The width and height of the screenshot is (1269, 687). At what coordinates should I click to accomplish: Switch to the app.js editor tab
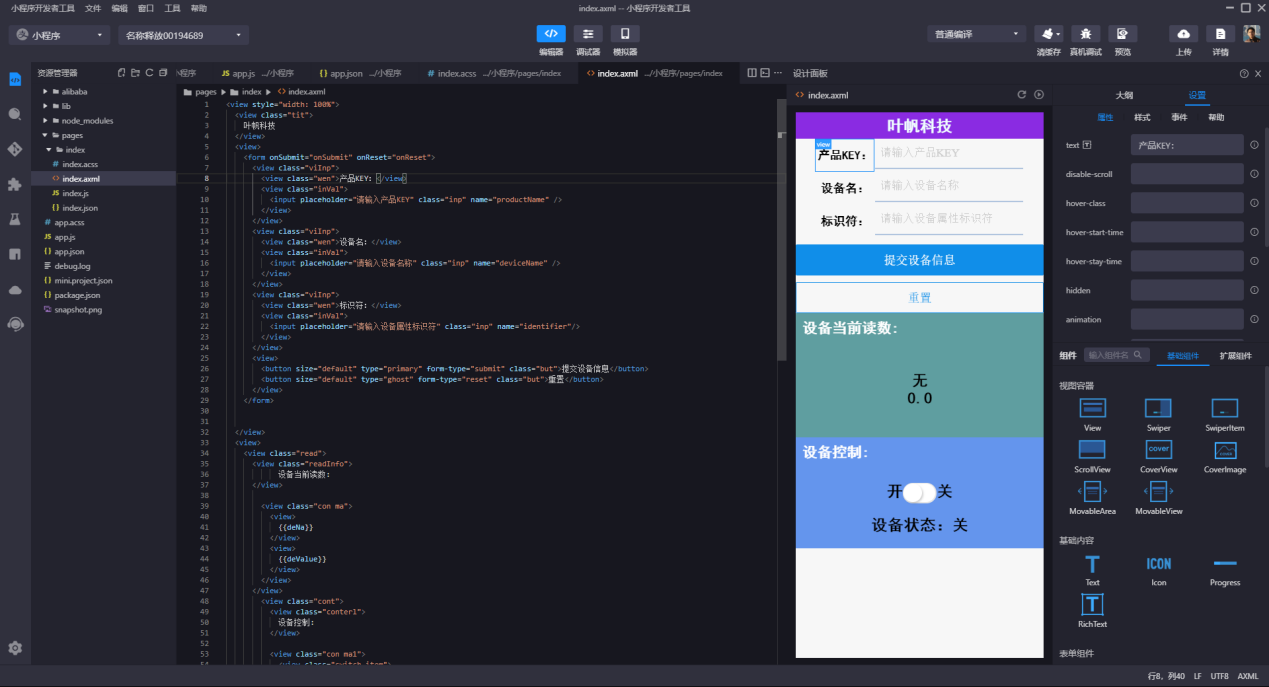[258, 73]
